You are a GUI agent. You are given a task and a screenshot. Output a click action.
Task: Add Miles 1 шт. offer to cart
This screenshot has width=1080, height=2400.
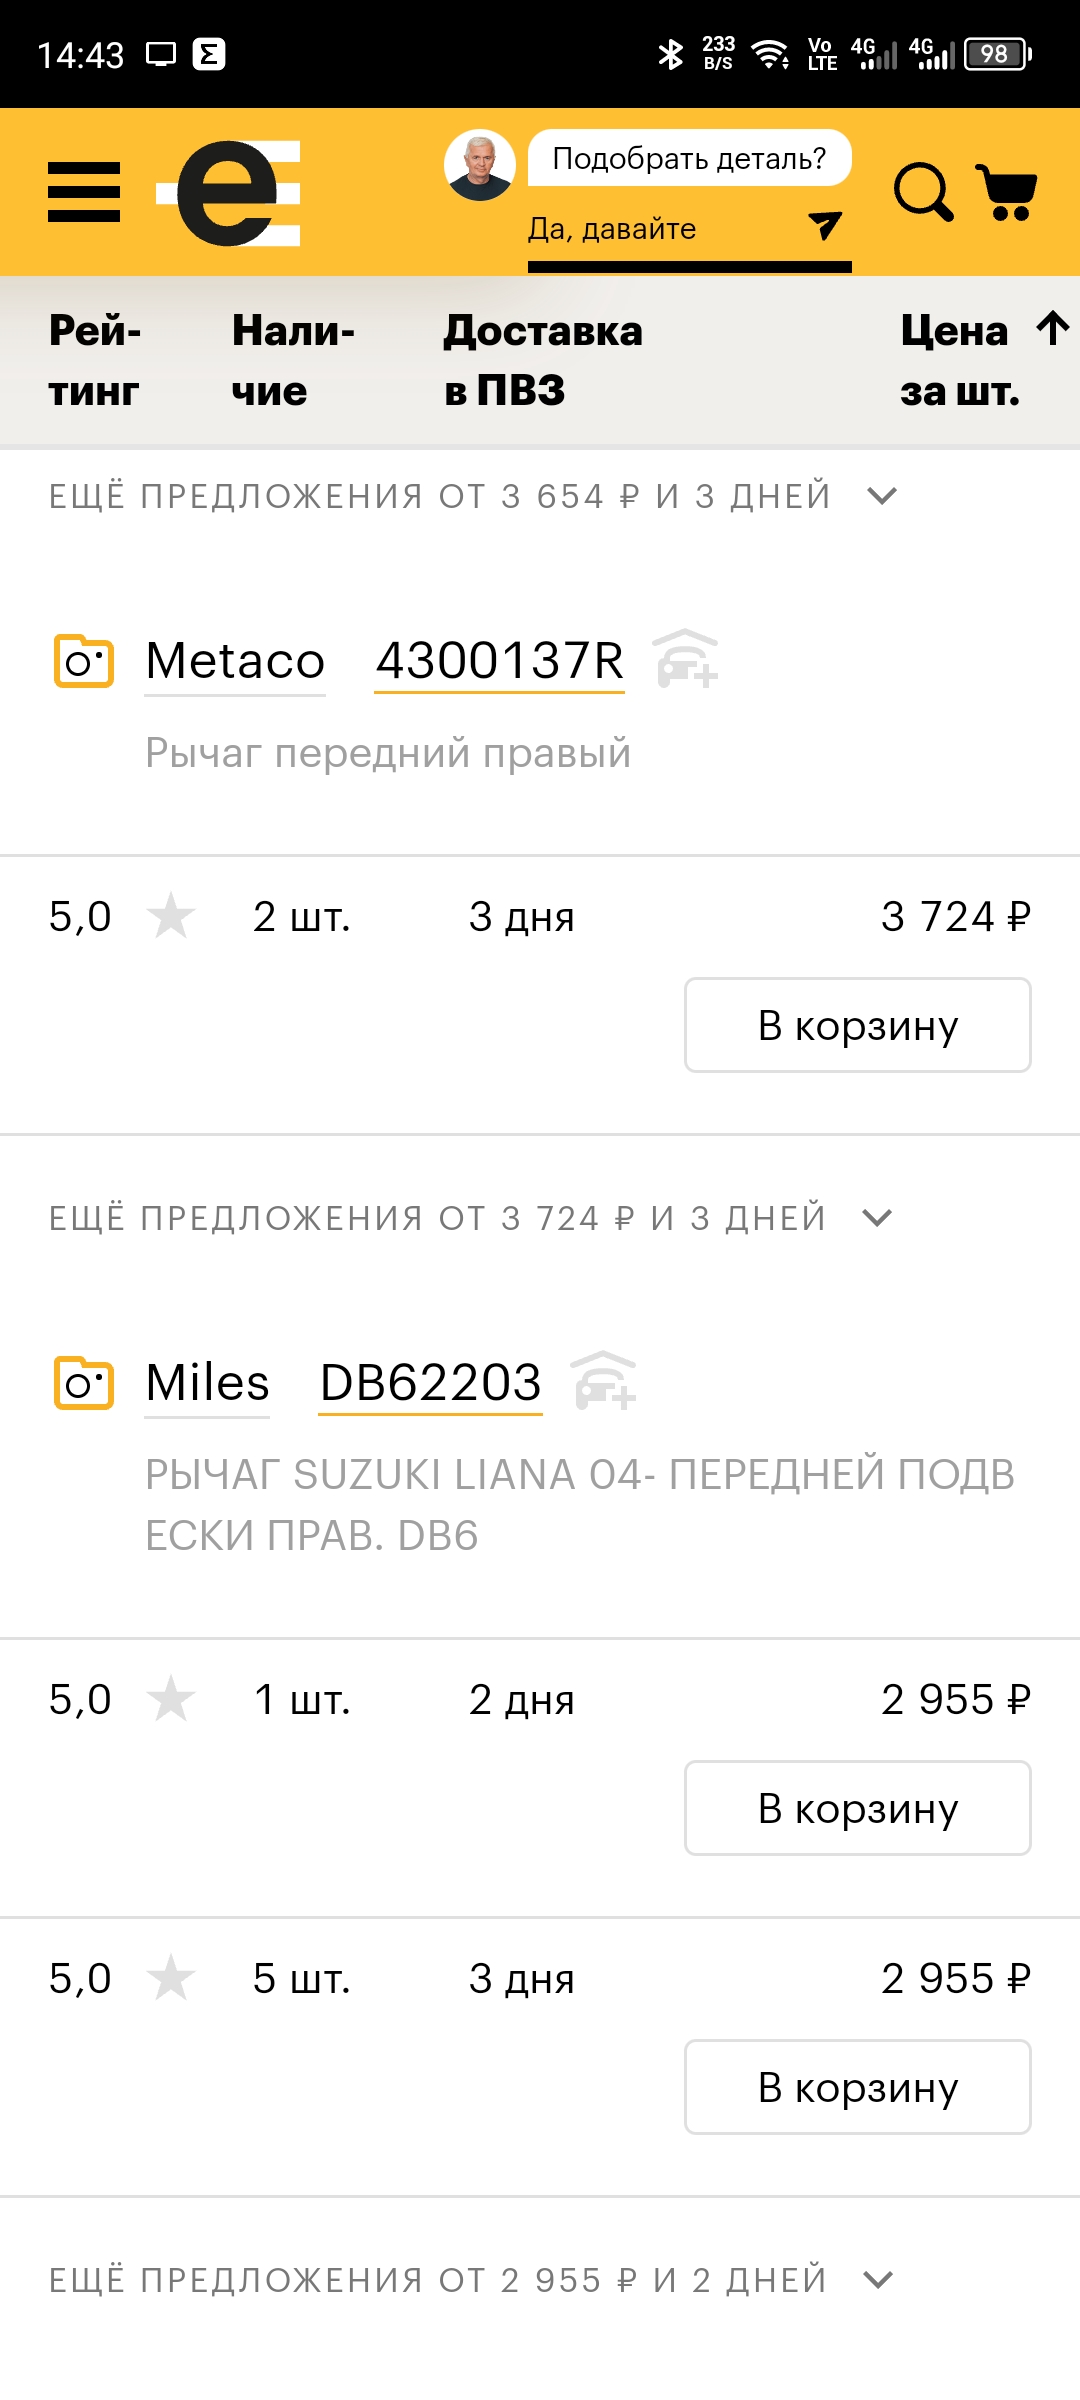[x=857, y=1808]
